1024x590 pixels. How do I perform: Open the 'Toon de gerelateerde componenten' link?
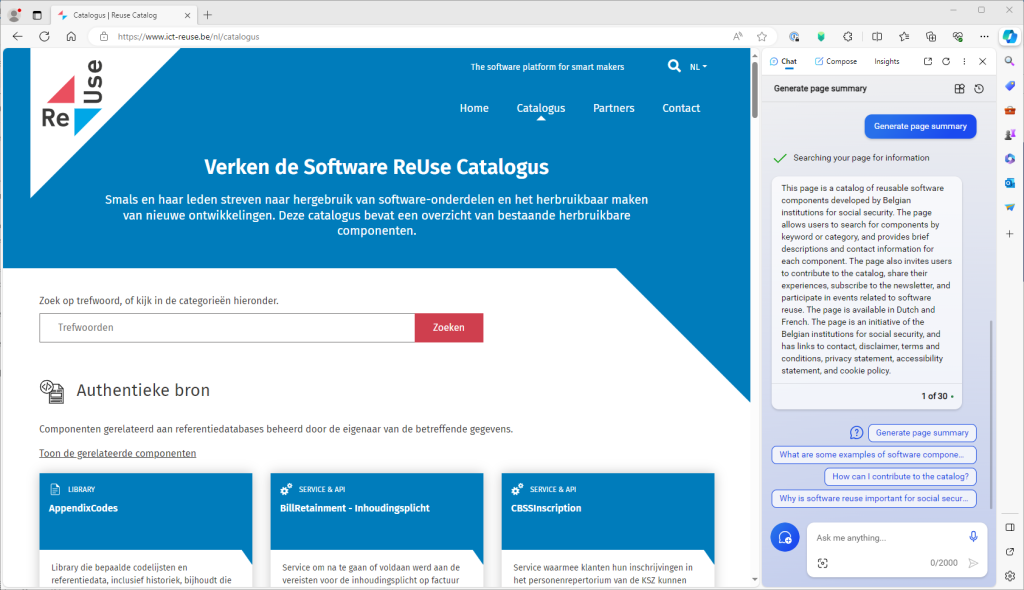[x=117, y=453]
